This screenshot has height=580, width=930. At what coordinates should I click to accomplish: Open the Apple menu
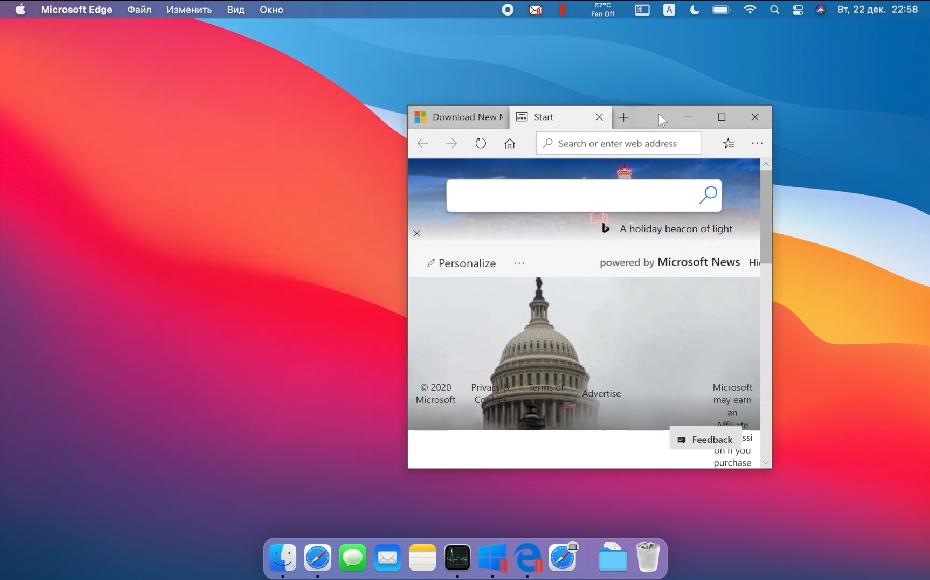click(20, 10)
